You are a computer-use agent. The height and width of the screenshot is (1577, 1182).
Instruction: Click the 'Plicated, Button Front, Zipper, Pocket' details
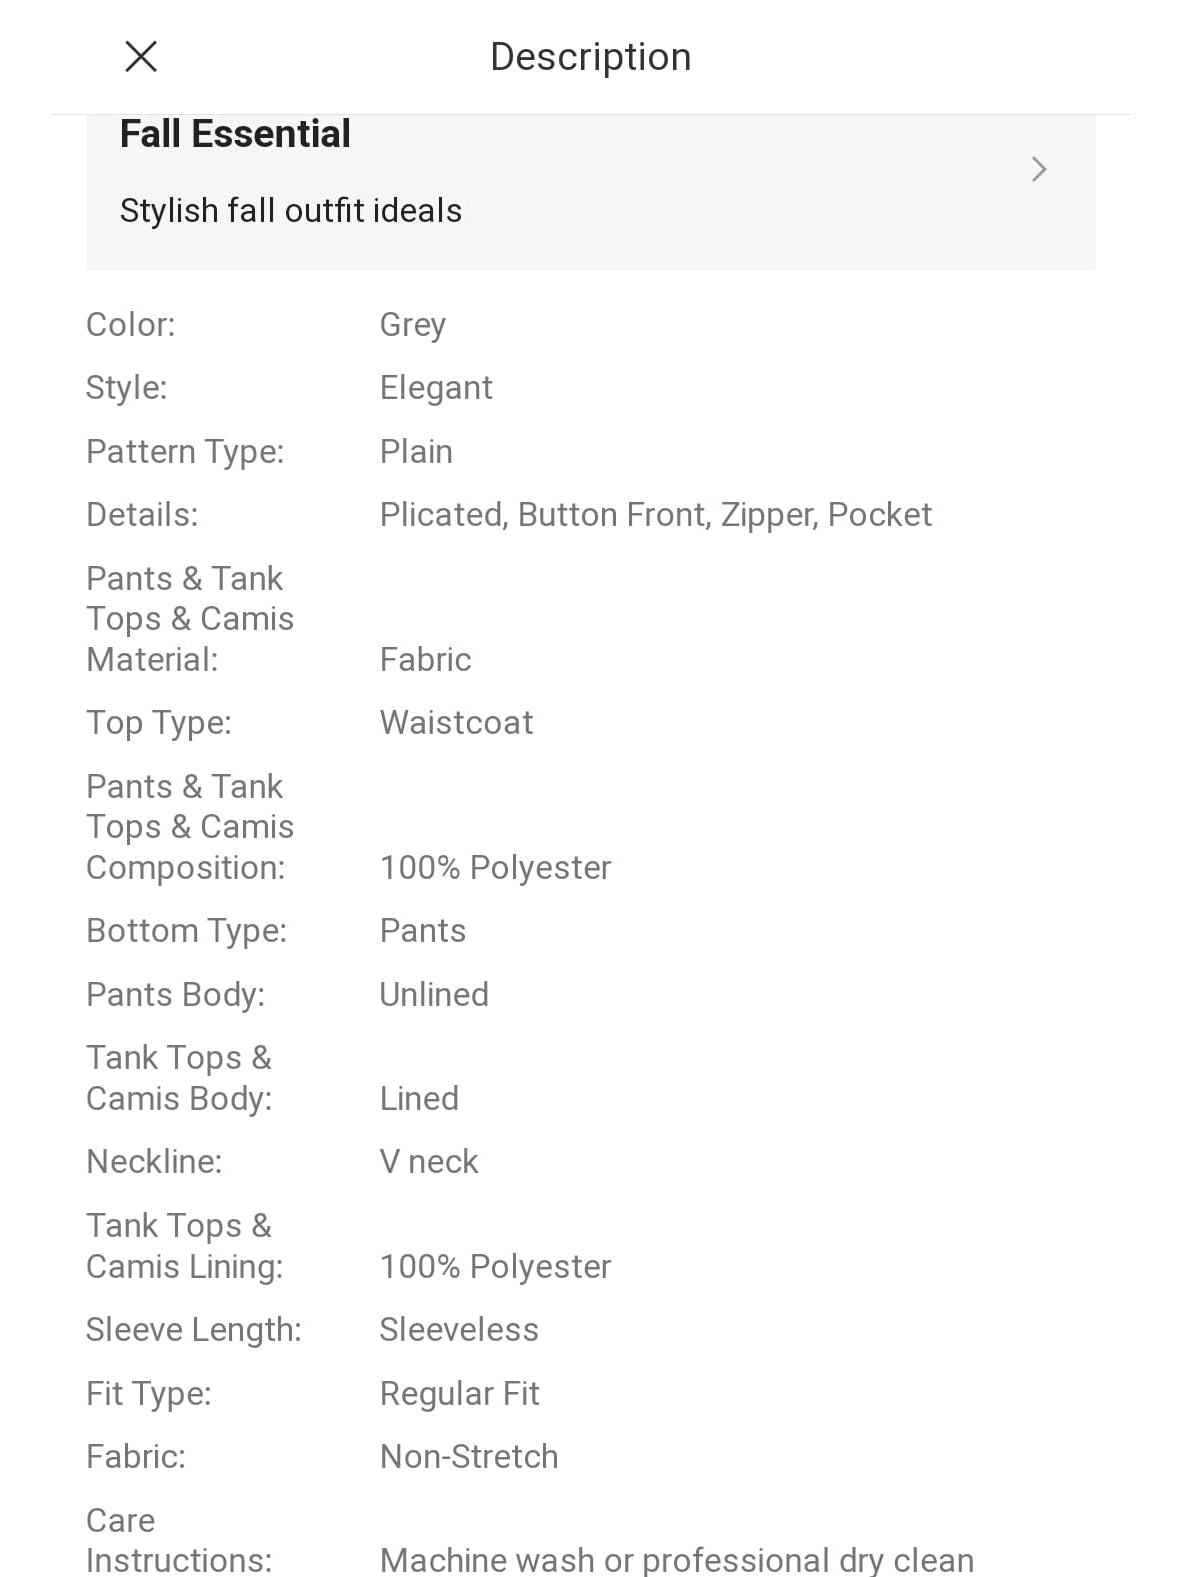[655, 515]
